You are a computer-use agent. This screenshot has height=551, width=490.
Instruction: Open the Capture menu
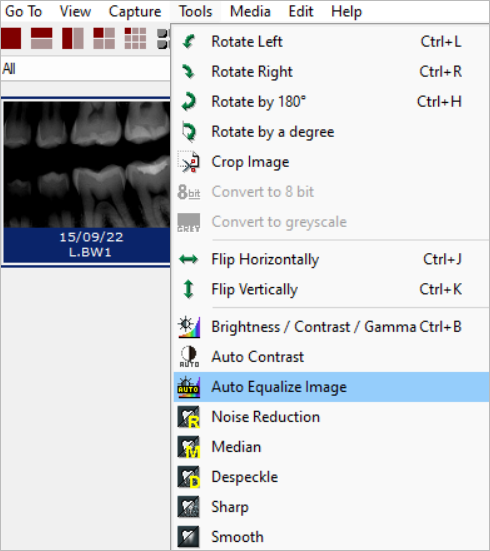pos(135,12)
